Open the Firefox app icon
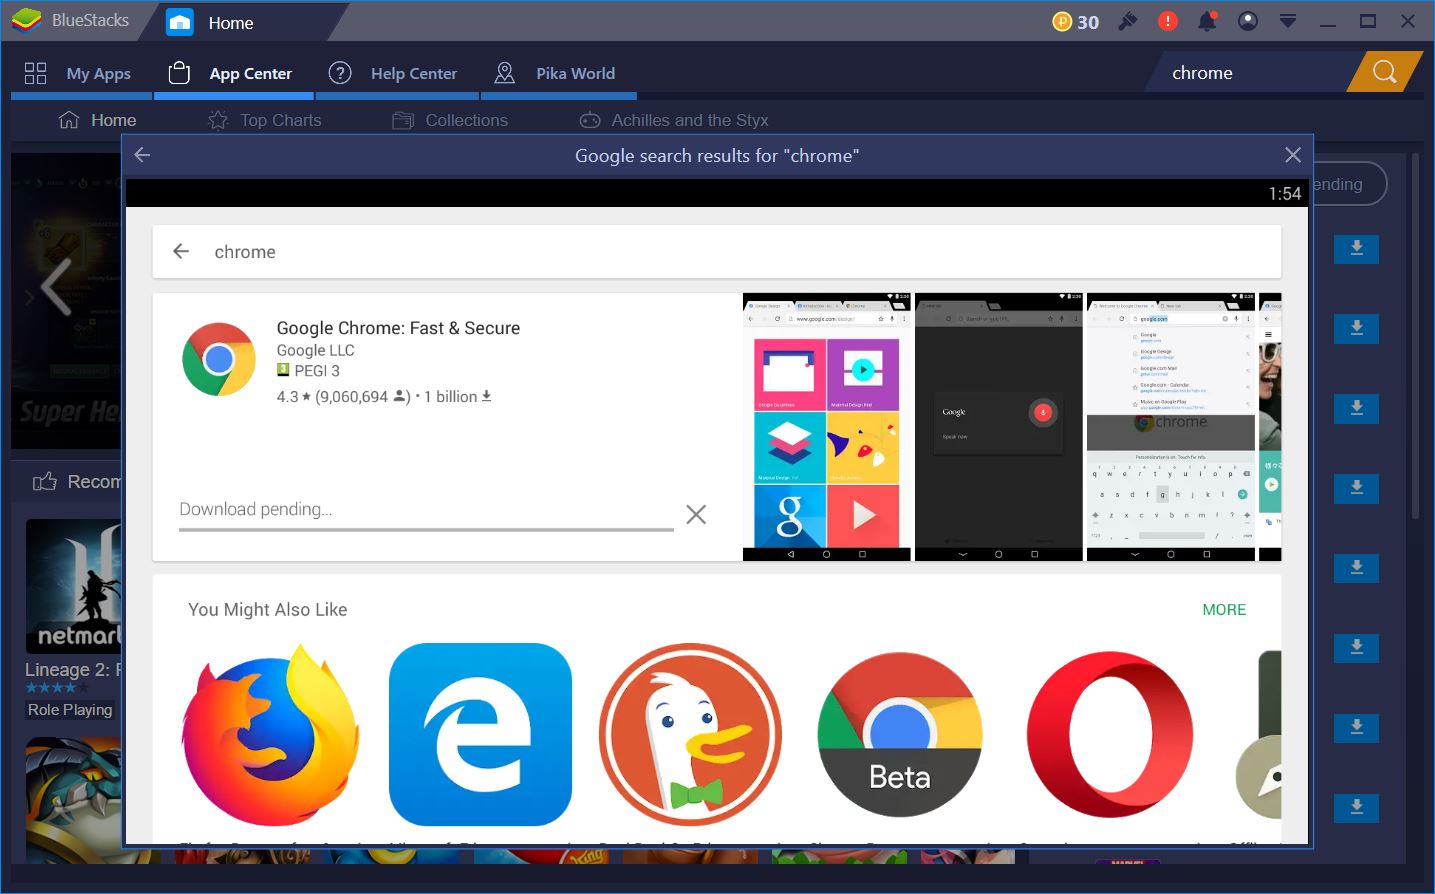 [270, 735]
